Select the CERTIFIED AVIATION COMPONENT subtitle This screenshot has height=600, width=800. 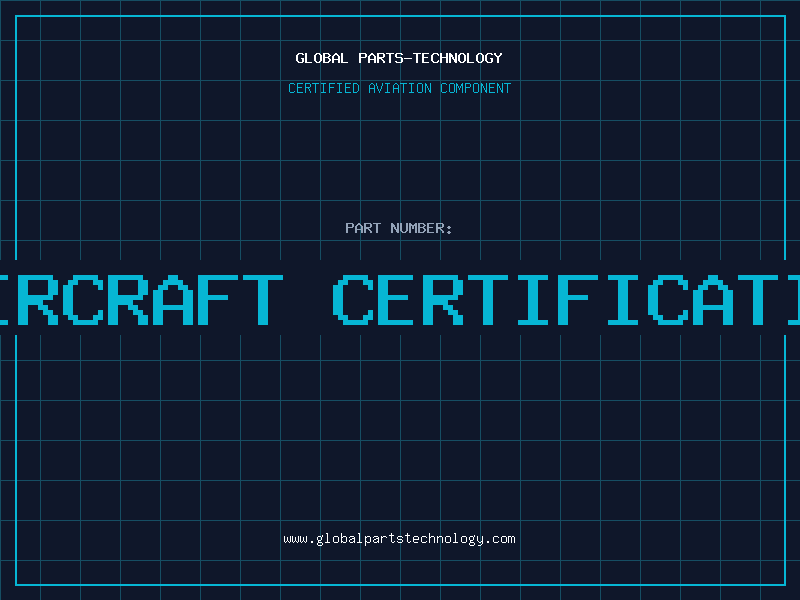399,88
